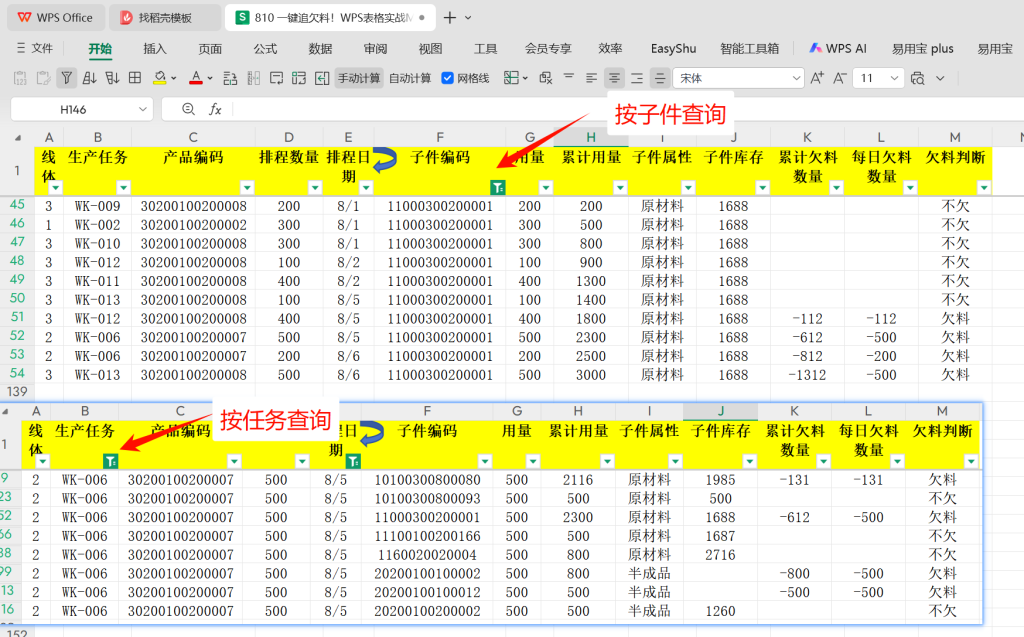Open insert function fx button
Screen dimensions: 1024x637
tap(215, 109)
